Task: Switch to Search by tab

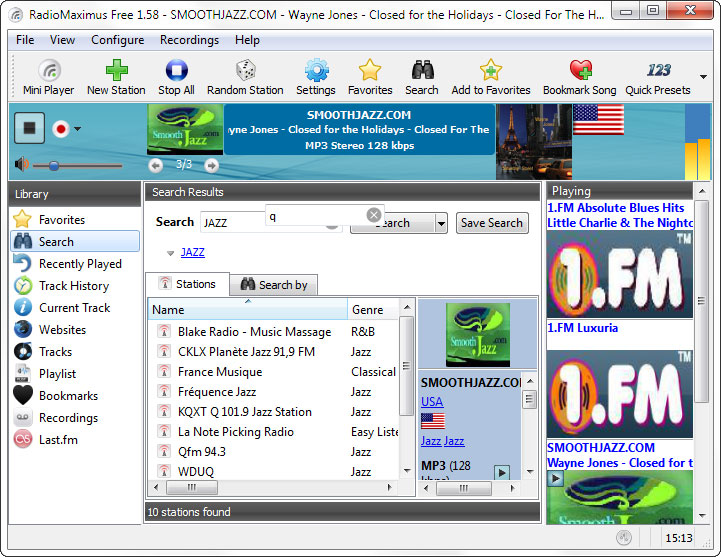Action: (274, 285)
